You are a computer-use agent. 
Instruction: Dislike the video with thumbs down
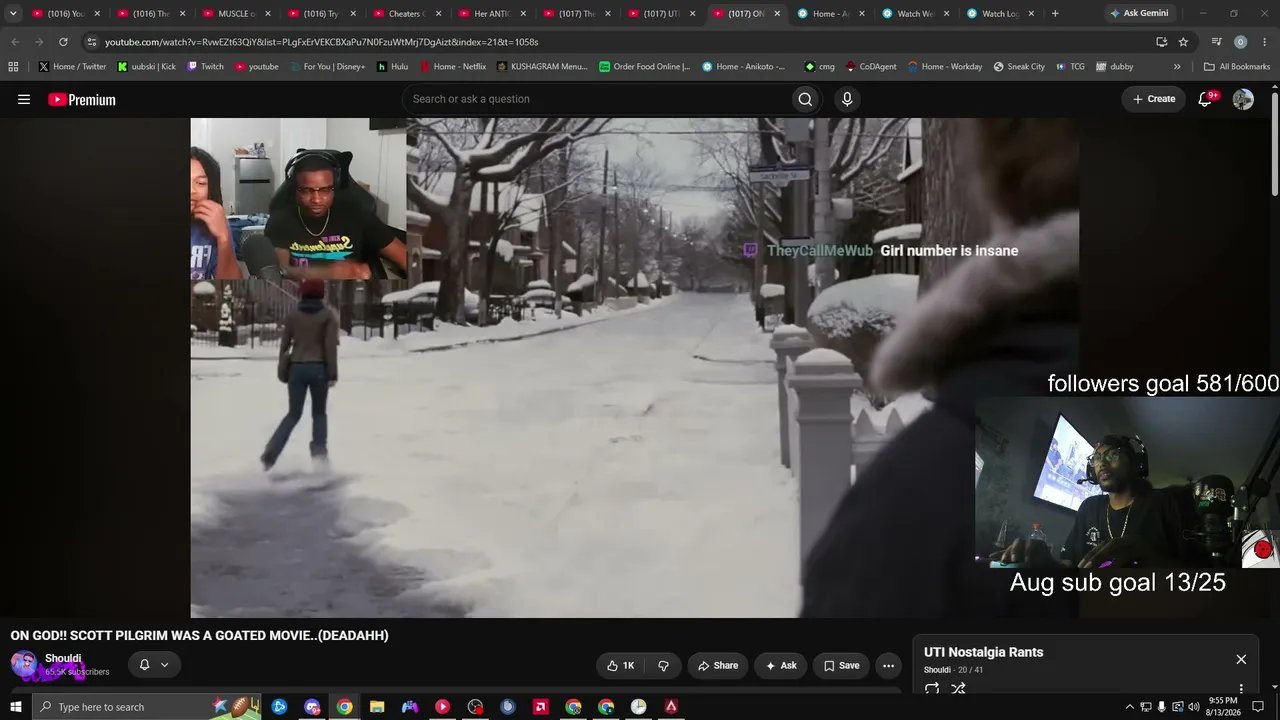pyautogui.click(x=663, y=665)
